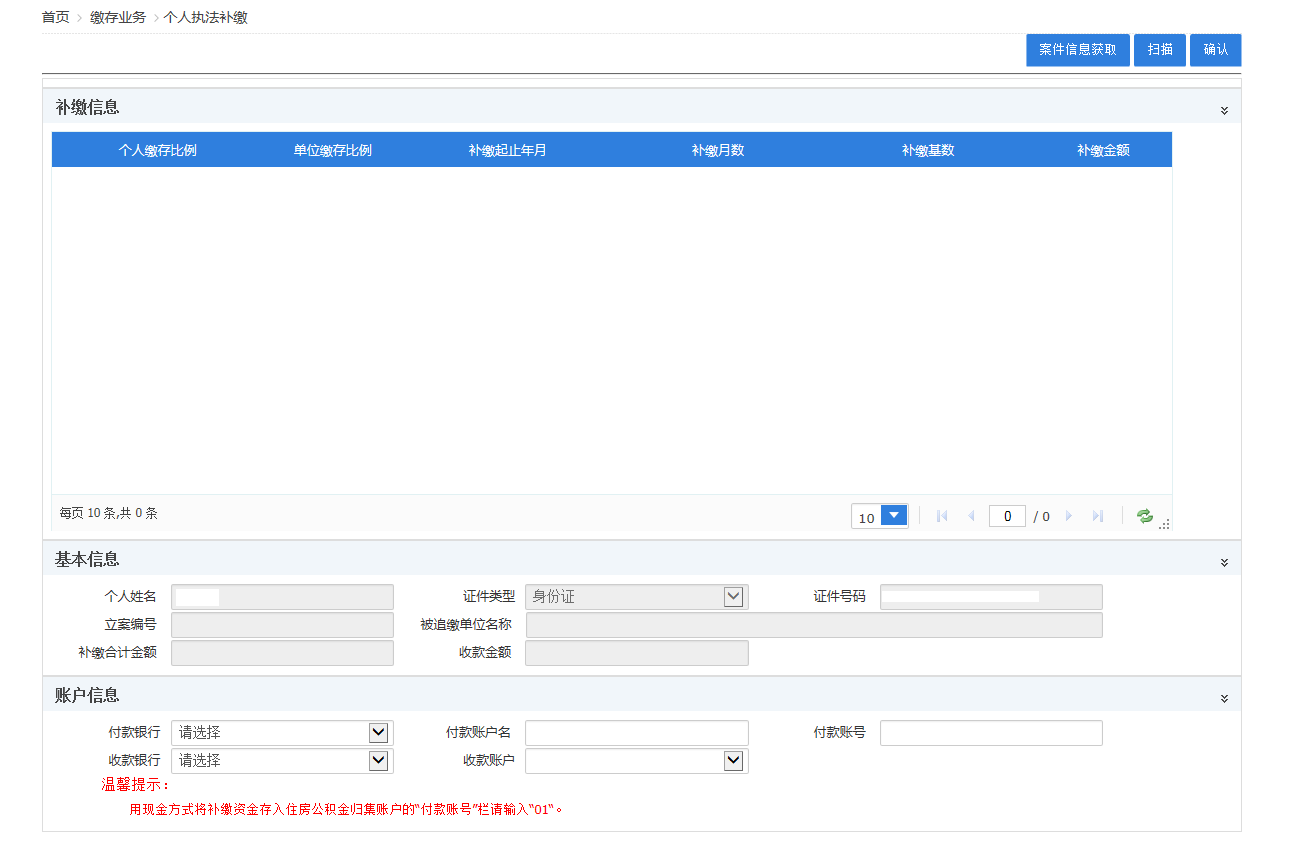Go to first page of table
The height and width of the screenshot is (852, 1306).
click(942, 516)
